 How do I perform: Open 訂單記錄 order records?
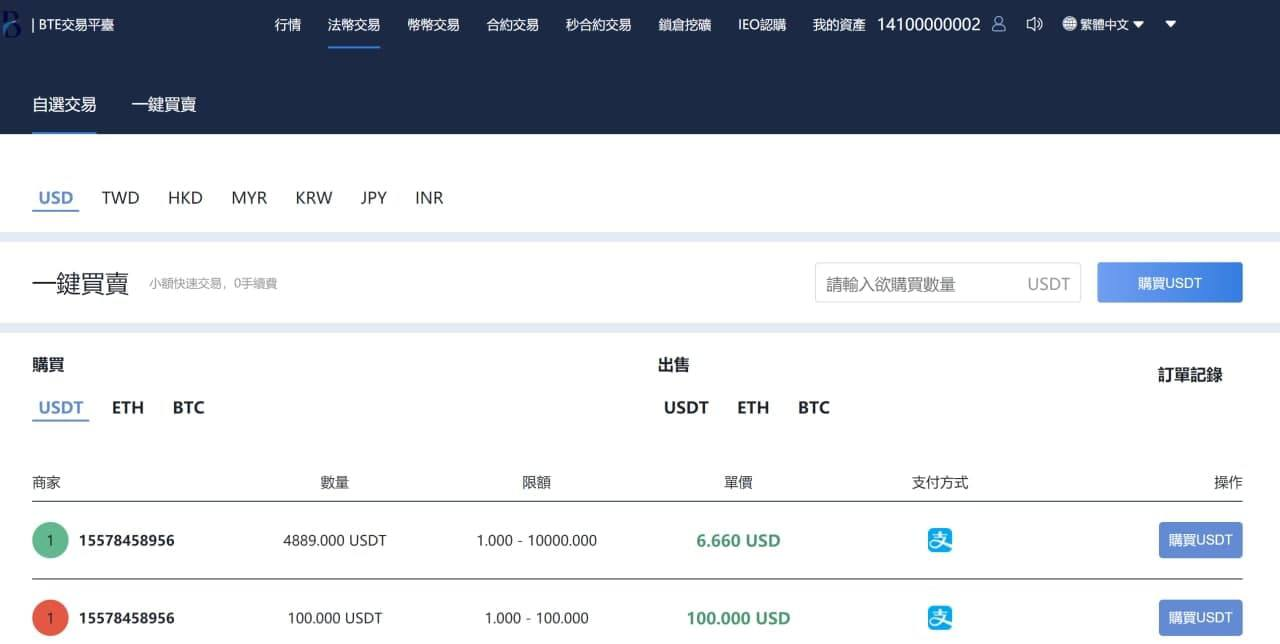1190,375
